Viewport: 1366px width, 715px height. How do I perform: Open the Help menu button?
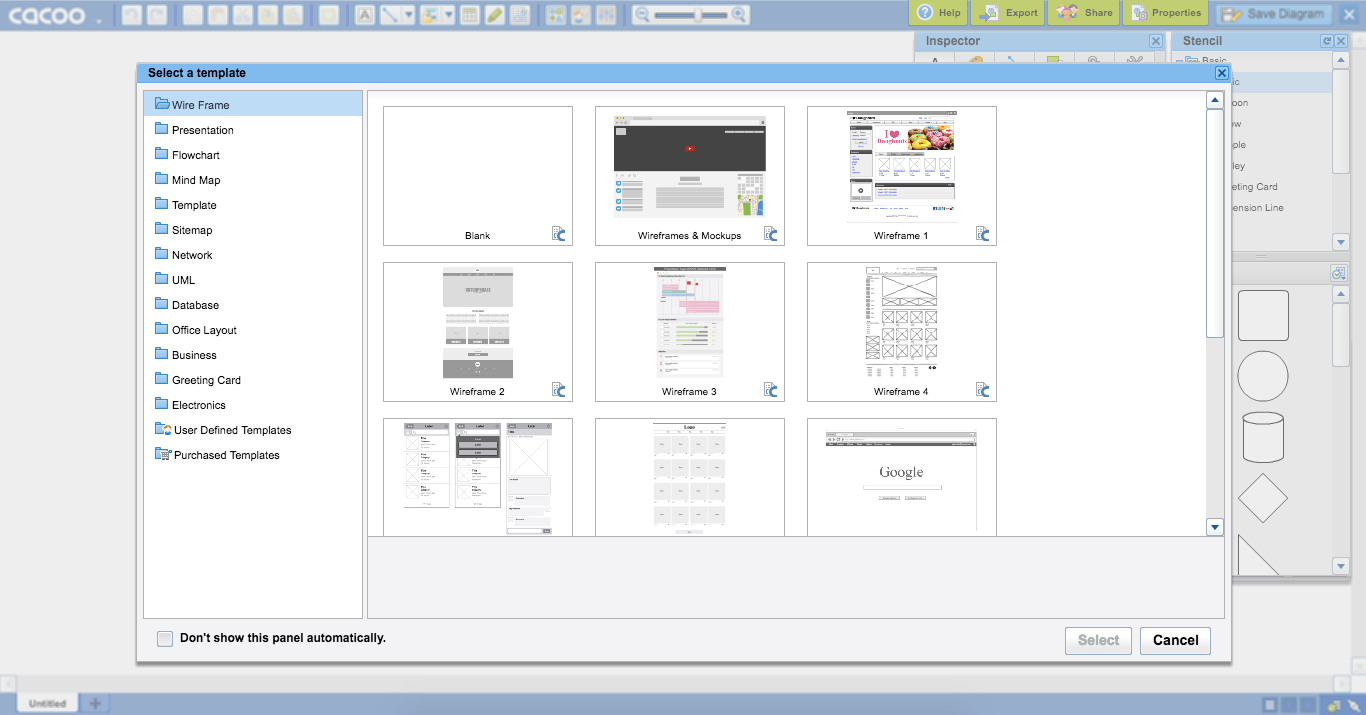pyautogui.click(x=939, y=13)
